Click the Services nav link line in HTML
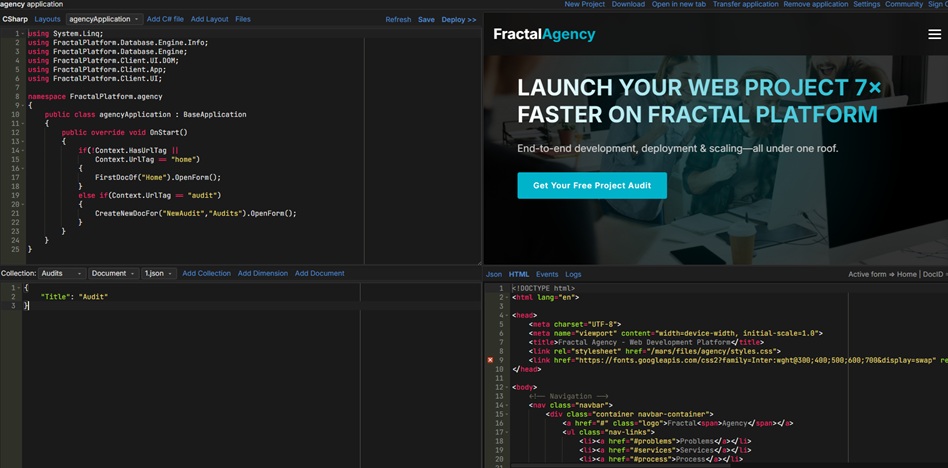948x468 pixels. pyautogui.click(x=665, y=450)
